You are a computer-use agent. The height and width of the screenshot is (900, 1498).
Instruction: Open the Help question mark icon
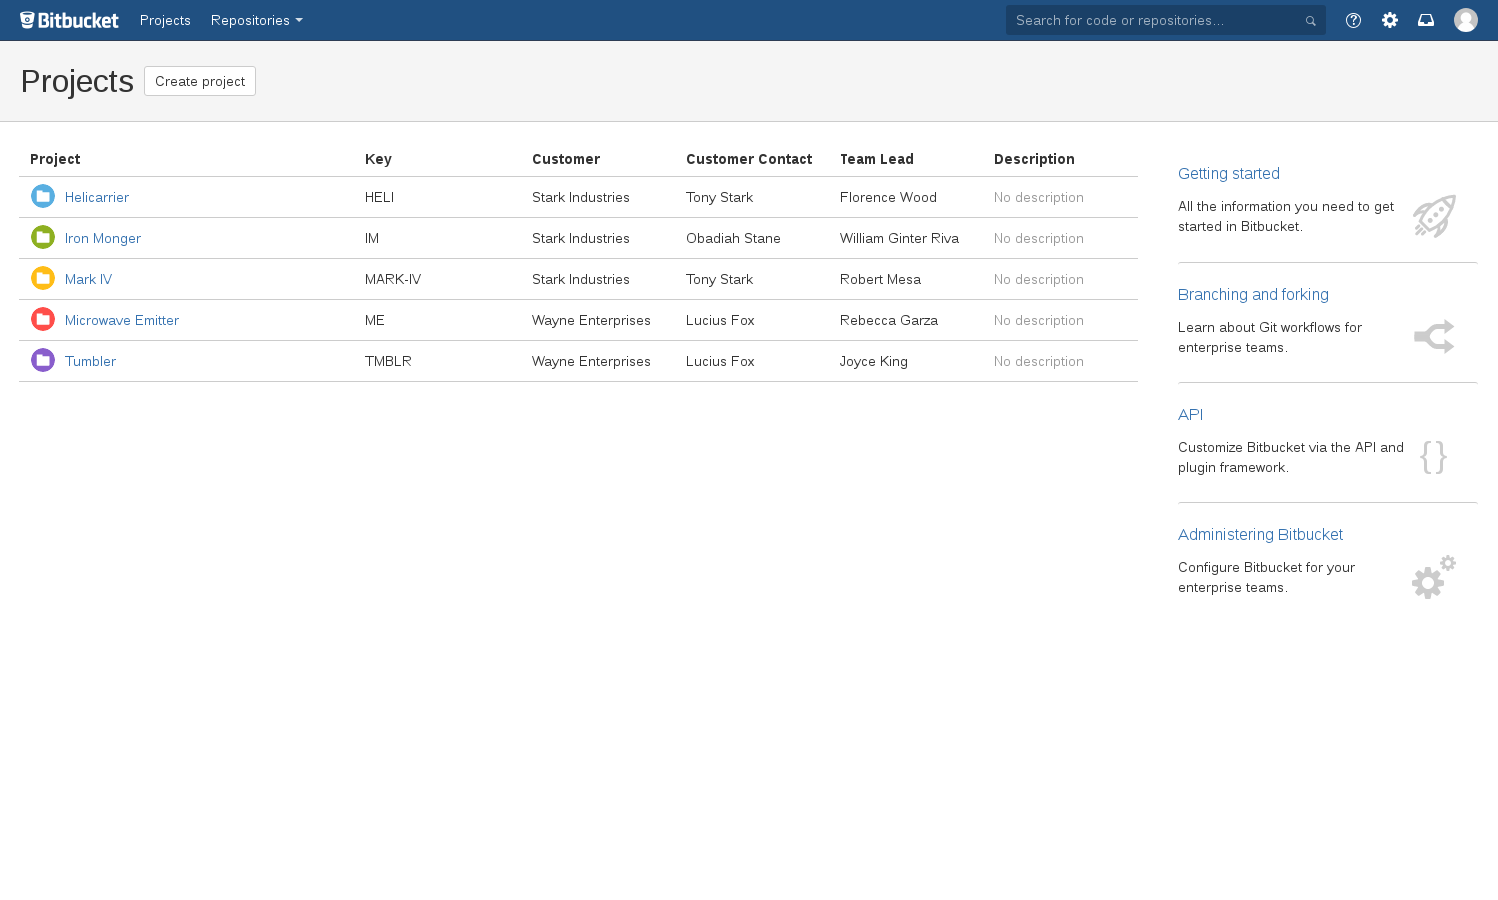[1353, 20]
